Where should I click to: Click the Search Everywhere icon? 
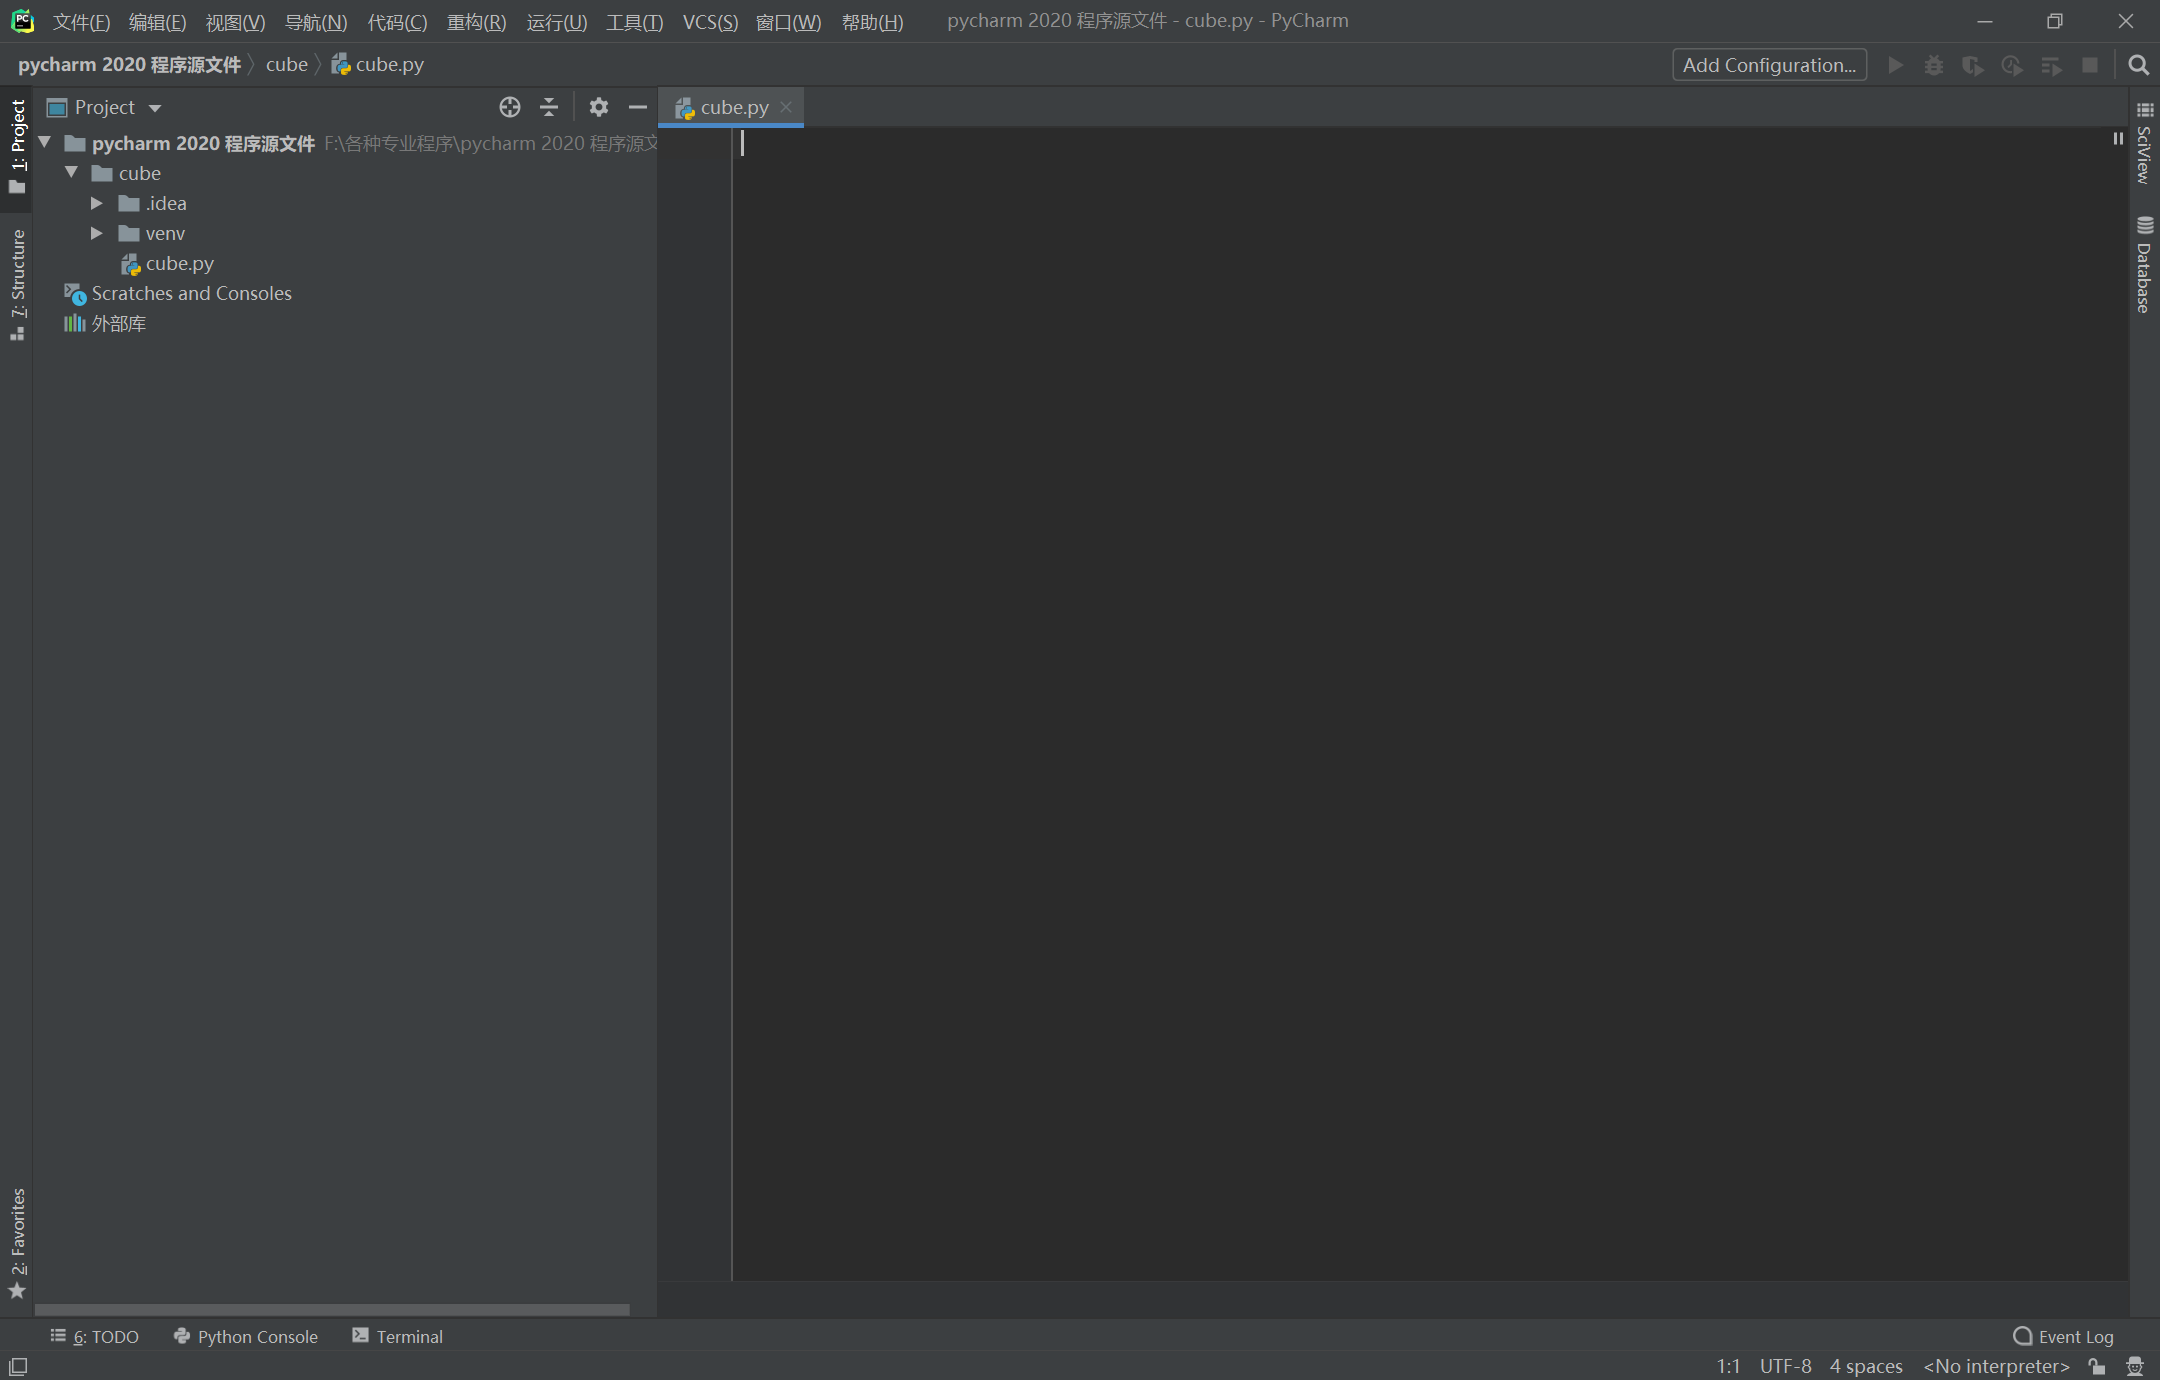click(2138, 65)
